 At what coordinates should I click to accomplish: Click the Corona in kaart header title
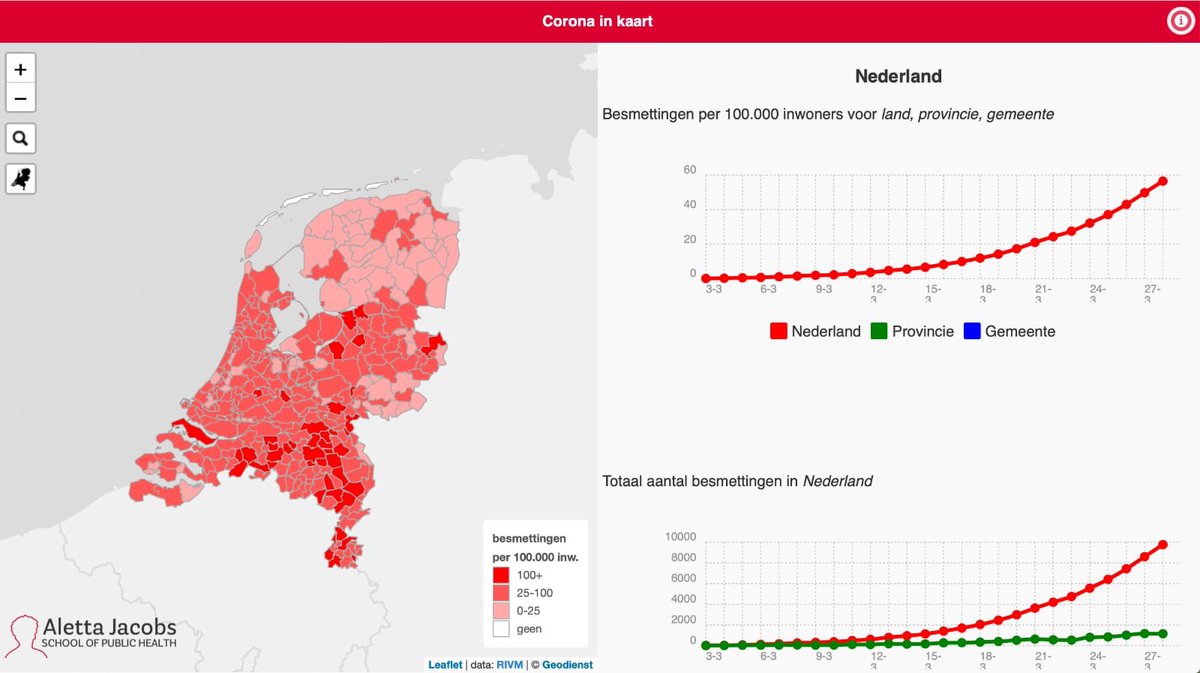[x=597, y=20]
